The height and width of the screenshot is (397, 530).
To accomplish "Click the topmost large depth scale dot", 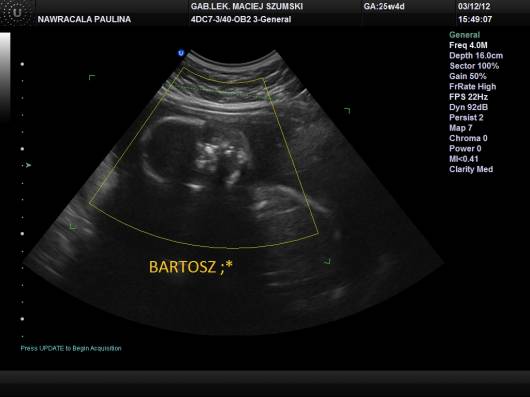I will (22, 64).
